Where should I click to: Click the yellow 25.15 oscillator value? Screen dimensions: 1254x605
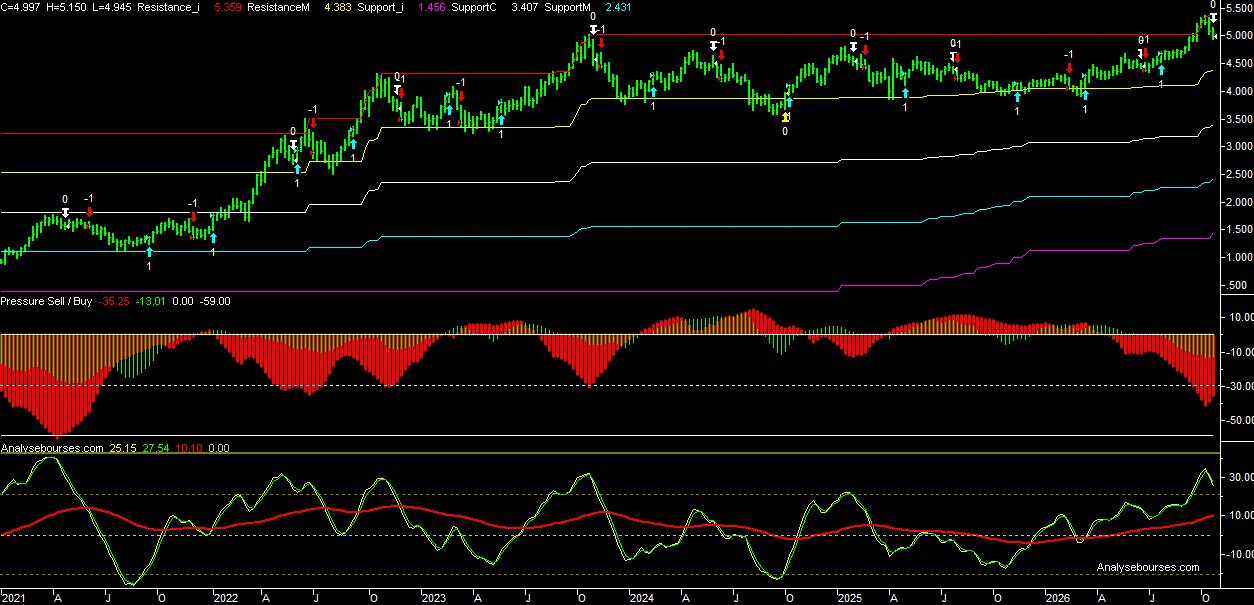coord(122,449)
